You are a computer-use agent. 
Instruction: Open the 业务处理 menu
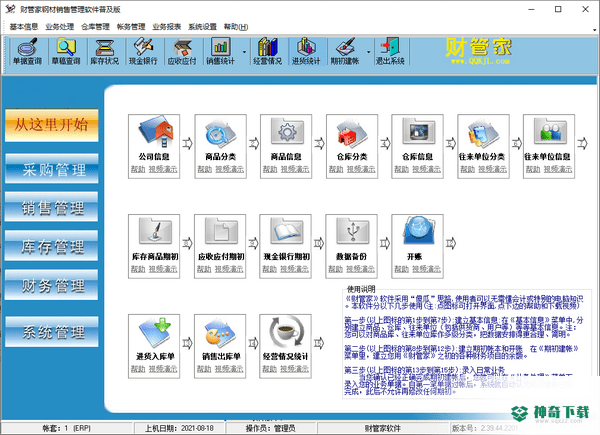59,26
